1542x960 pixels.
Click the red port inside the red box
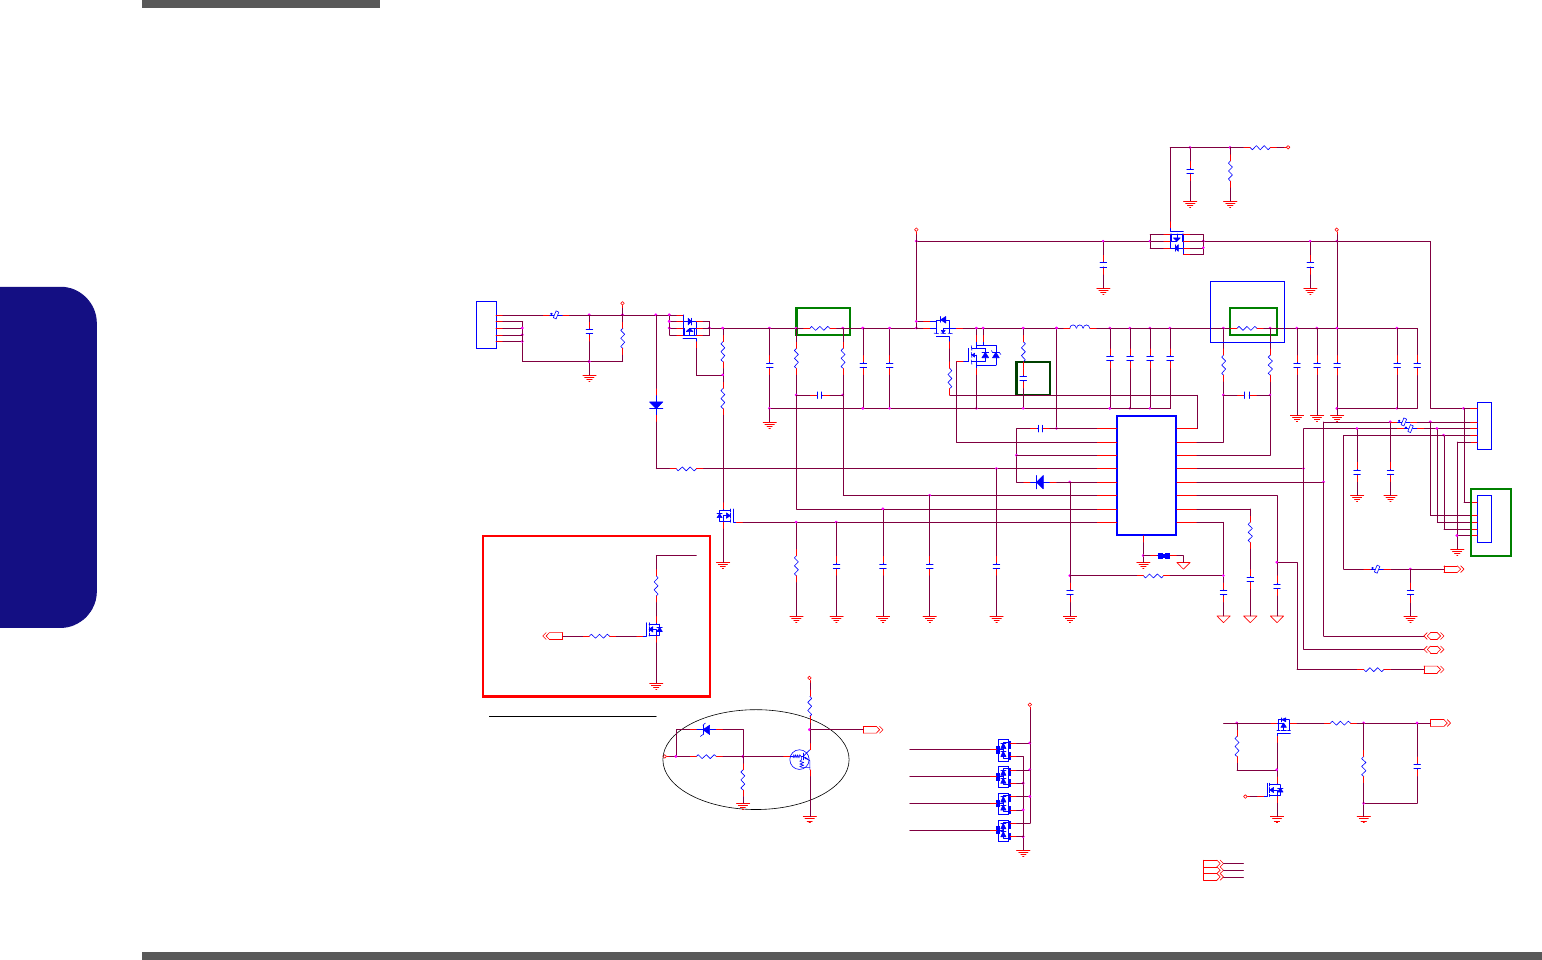click(x=553, y=636)
